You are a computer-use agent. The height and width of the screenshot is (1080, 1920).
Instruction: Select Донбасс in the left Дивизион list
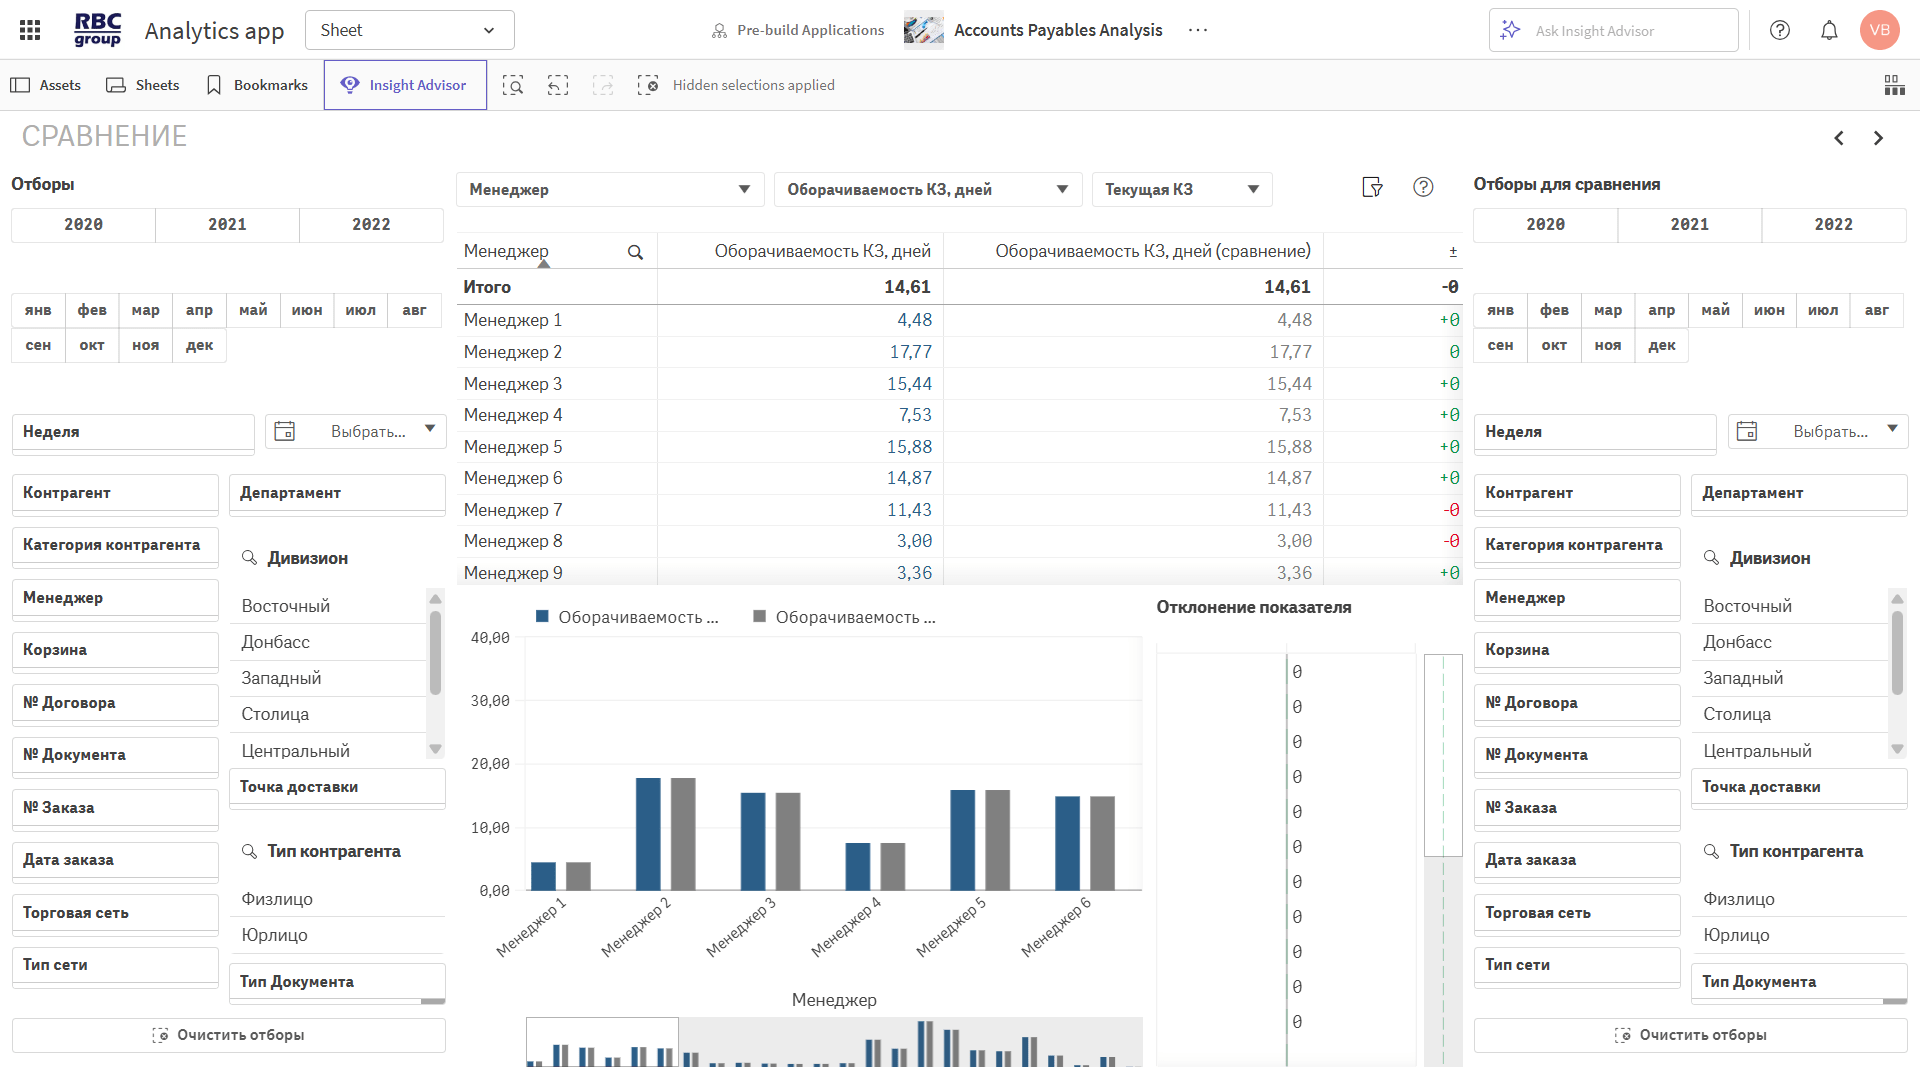coord(276,642)
